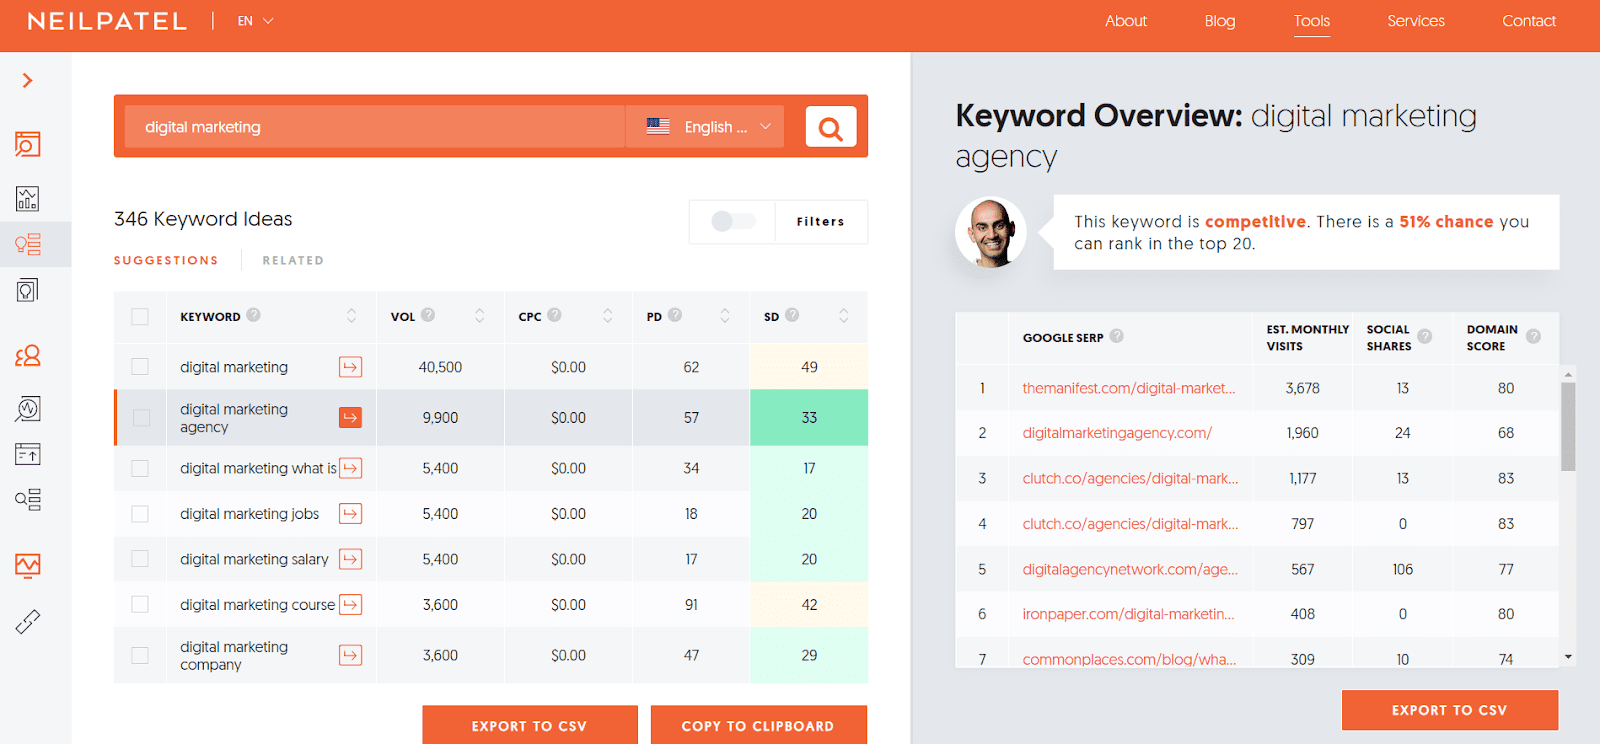
Task: Open arrow icon for digital marketing company
Action: coord(350,655)
